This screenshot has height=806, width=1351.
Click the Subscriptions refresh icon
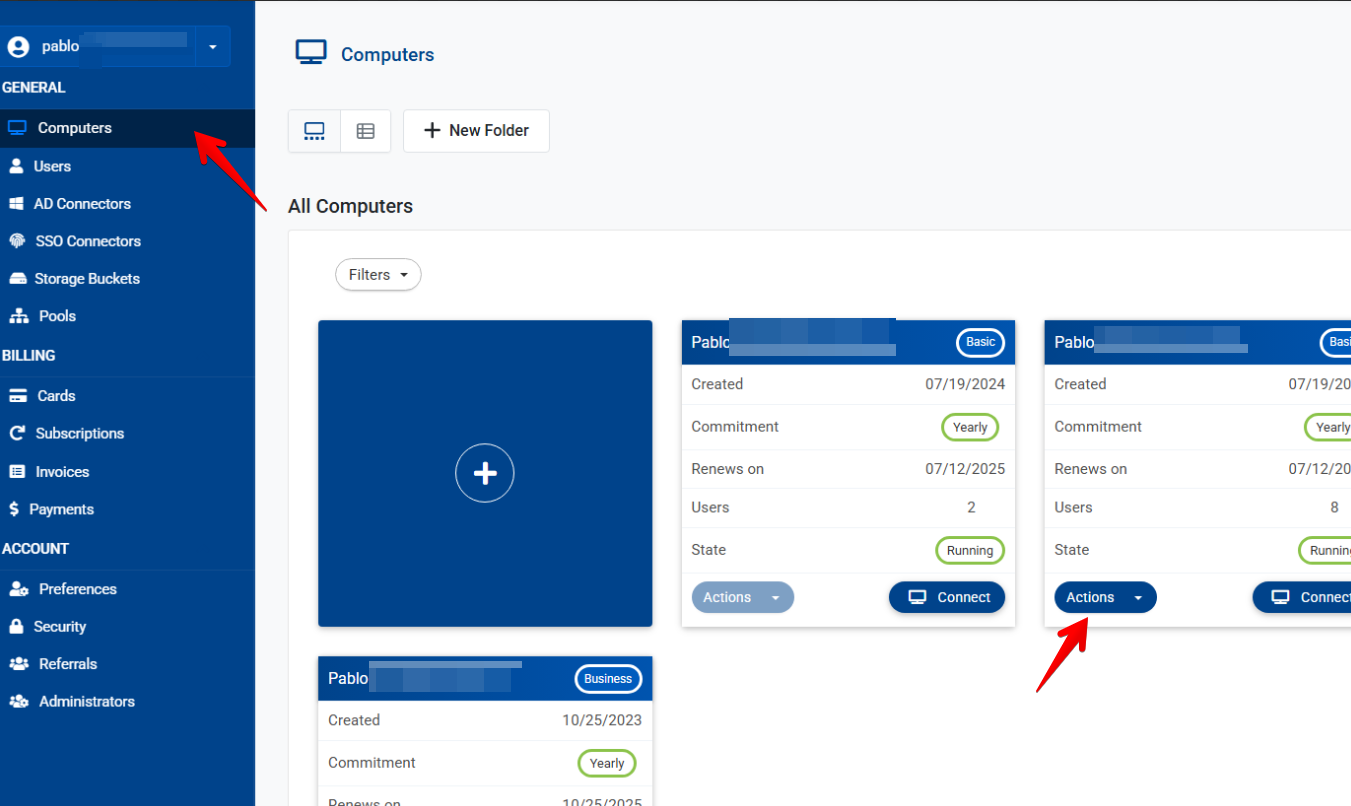tap(17, 434)
